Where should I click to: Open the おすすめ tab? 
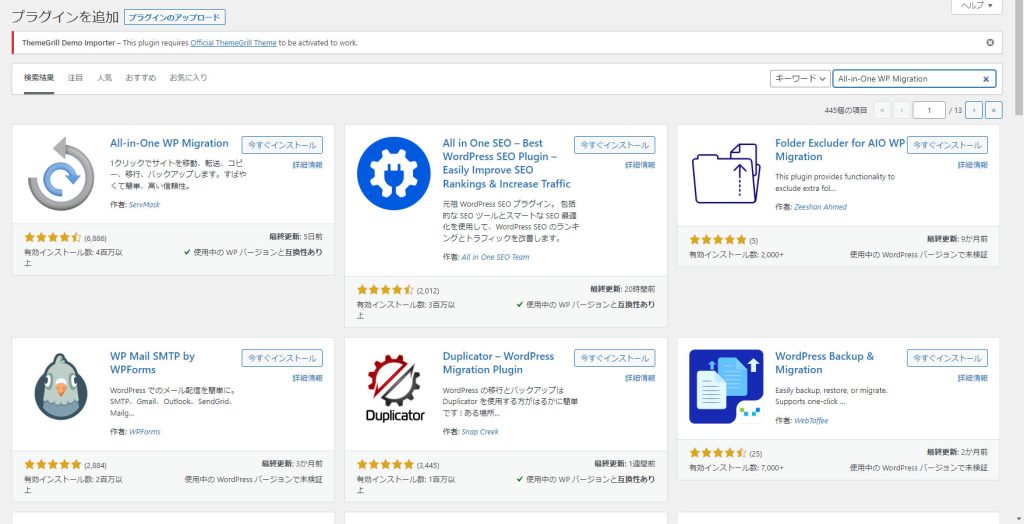coord(140,77)
